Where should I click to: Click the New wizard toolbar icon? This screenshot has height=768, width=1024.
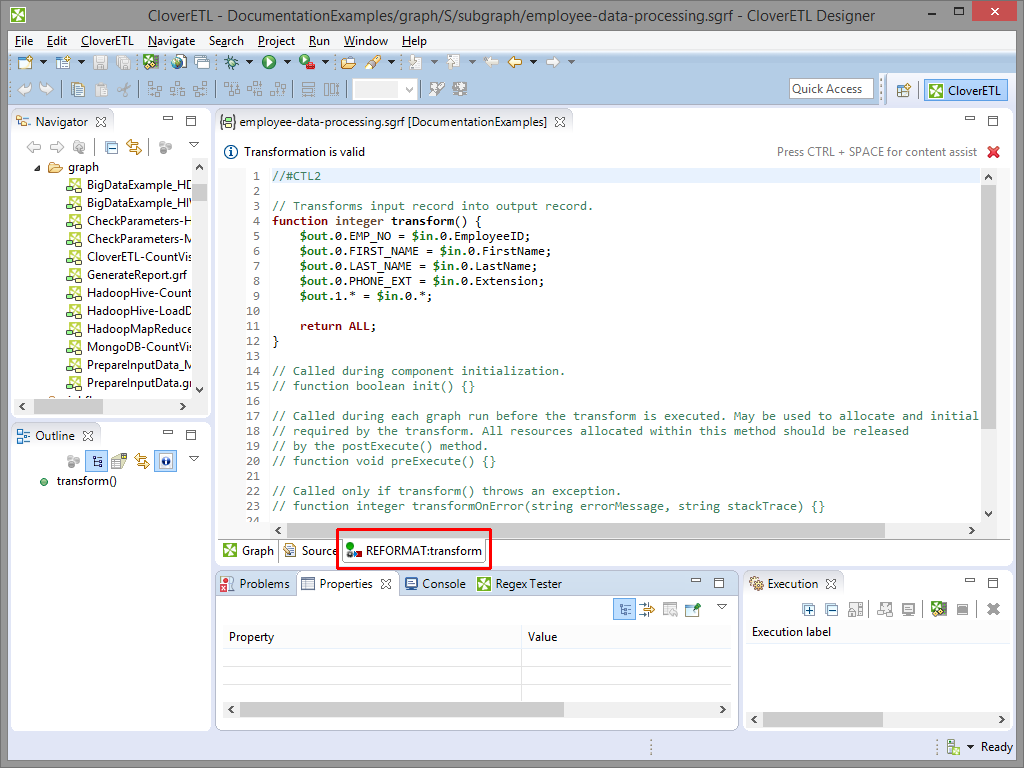click(x=26, y=62)
